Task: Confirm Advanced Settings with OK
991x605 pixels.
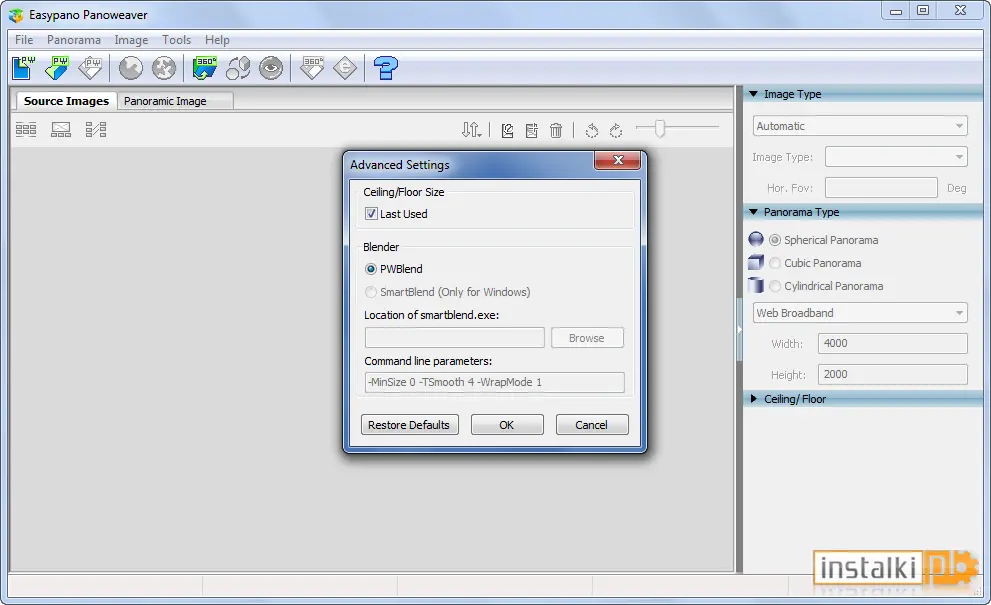Action: coord(507,425)
